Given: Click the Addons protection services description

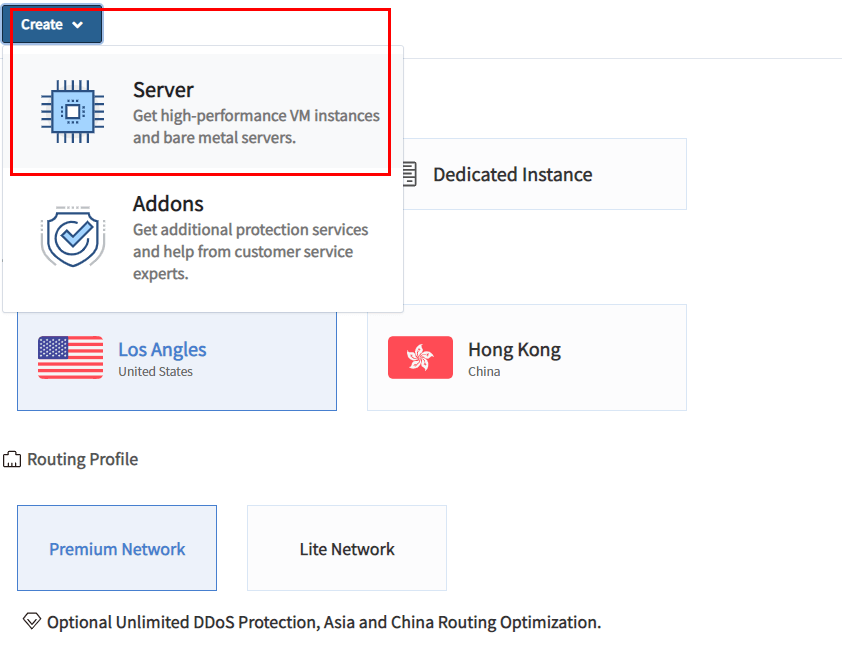Looking at the screenshot, I should 251,252.
